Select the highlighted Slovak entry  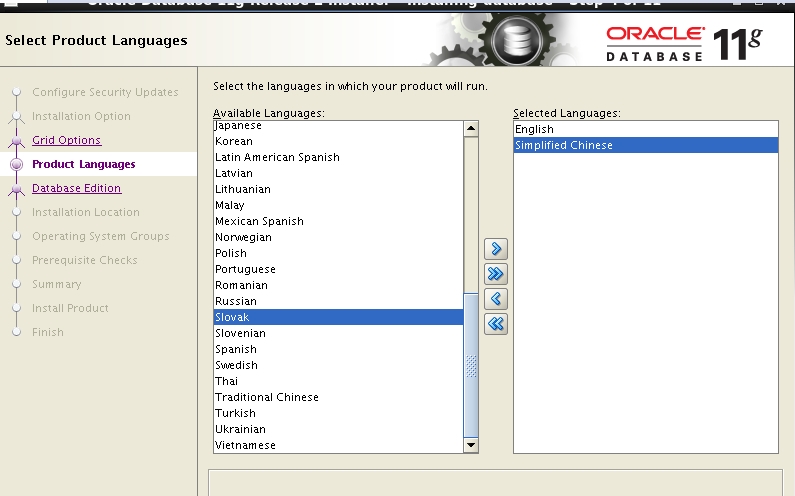(x=338, y=317)
